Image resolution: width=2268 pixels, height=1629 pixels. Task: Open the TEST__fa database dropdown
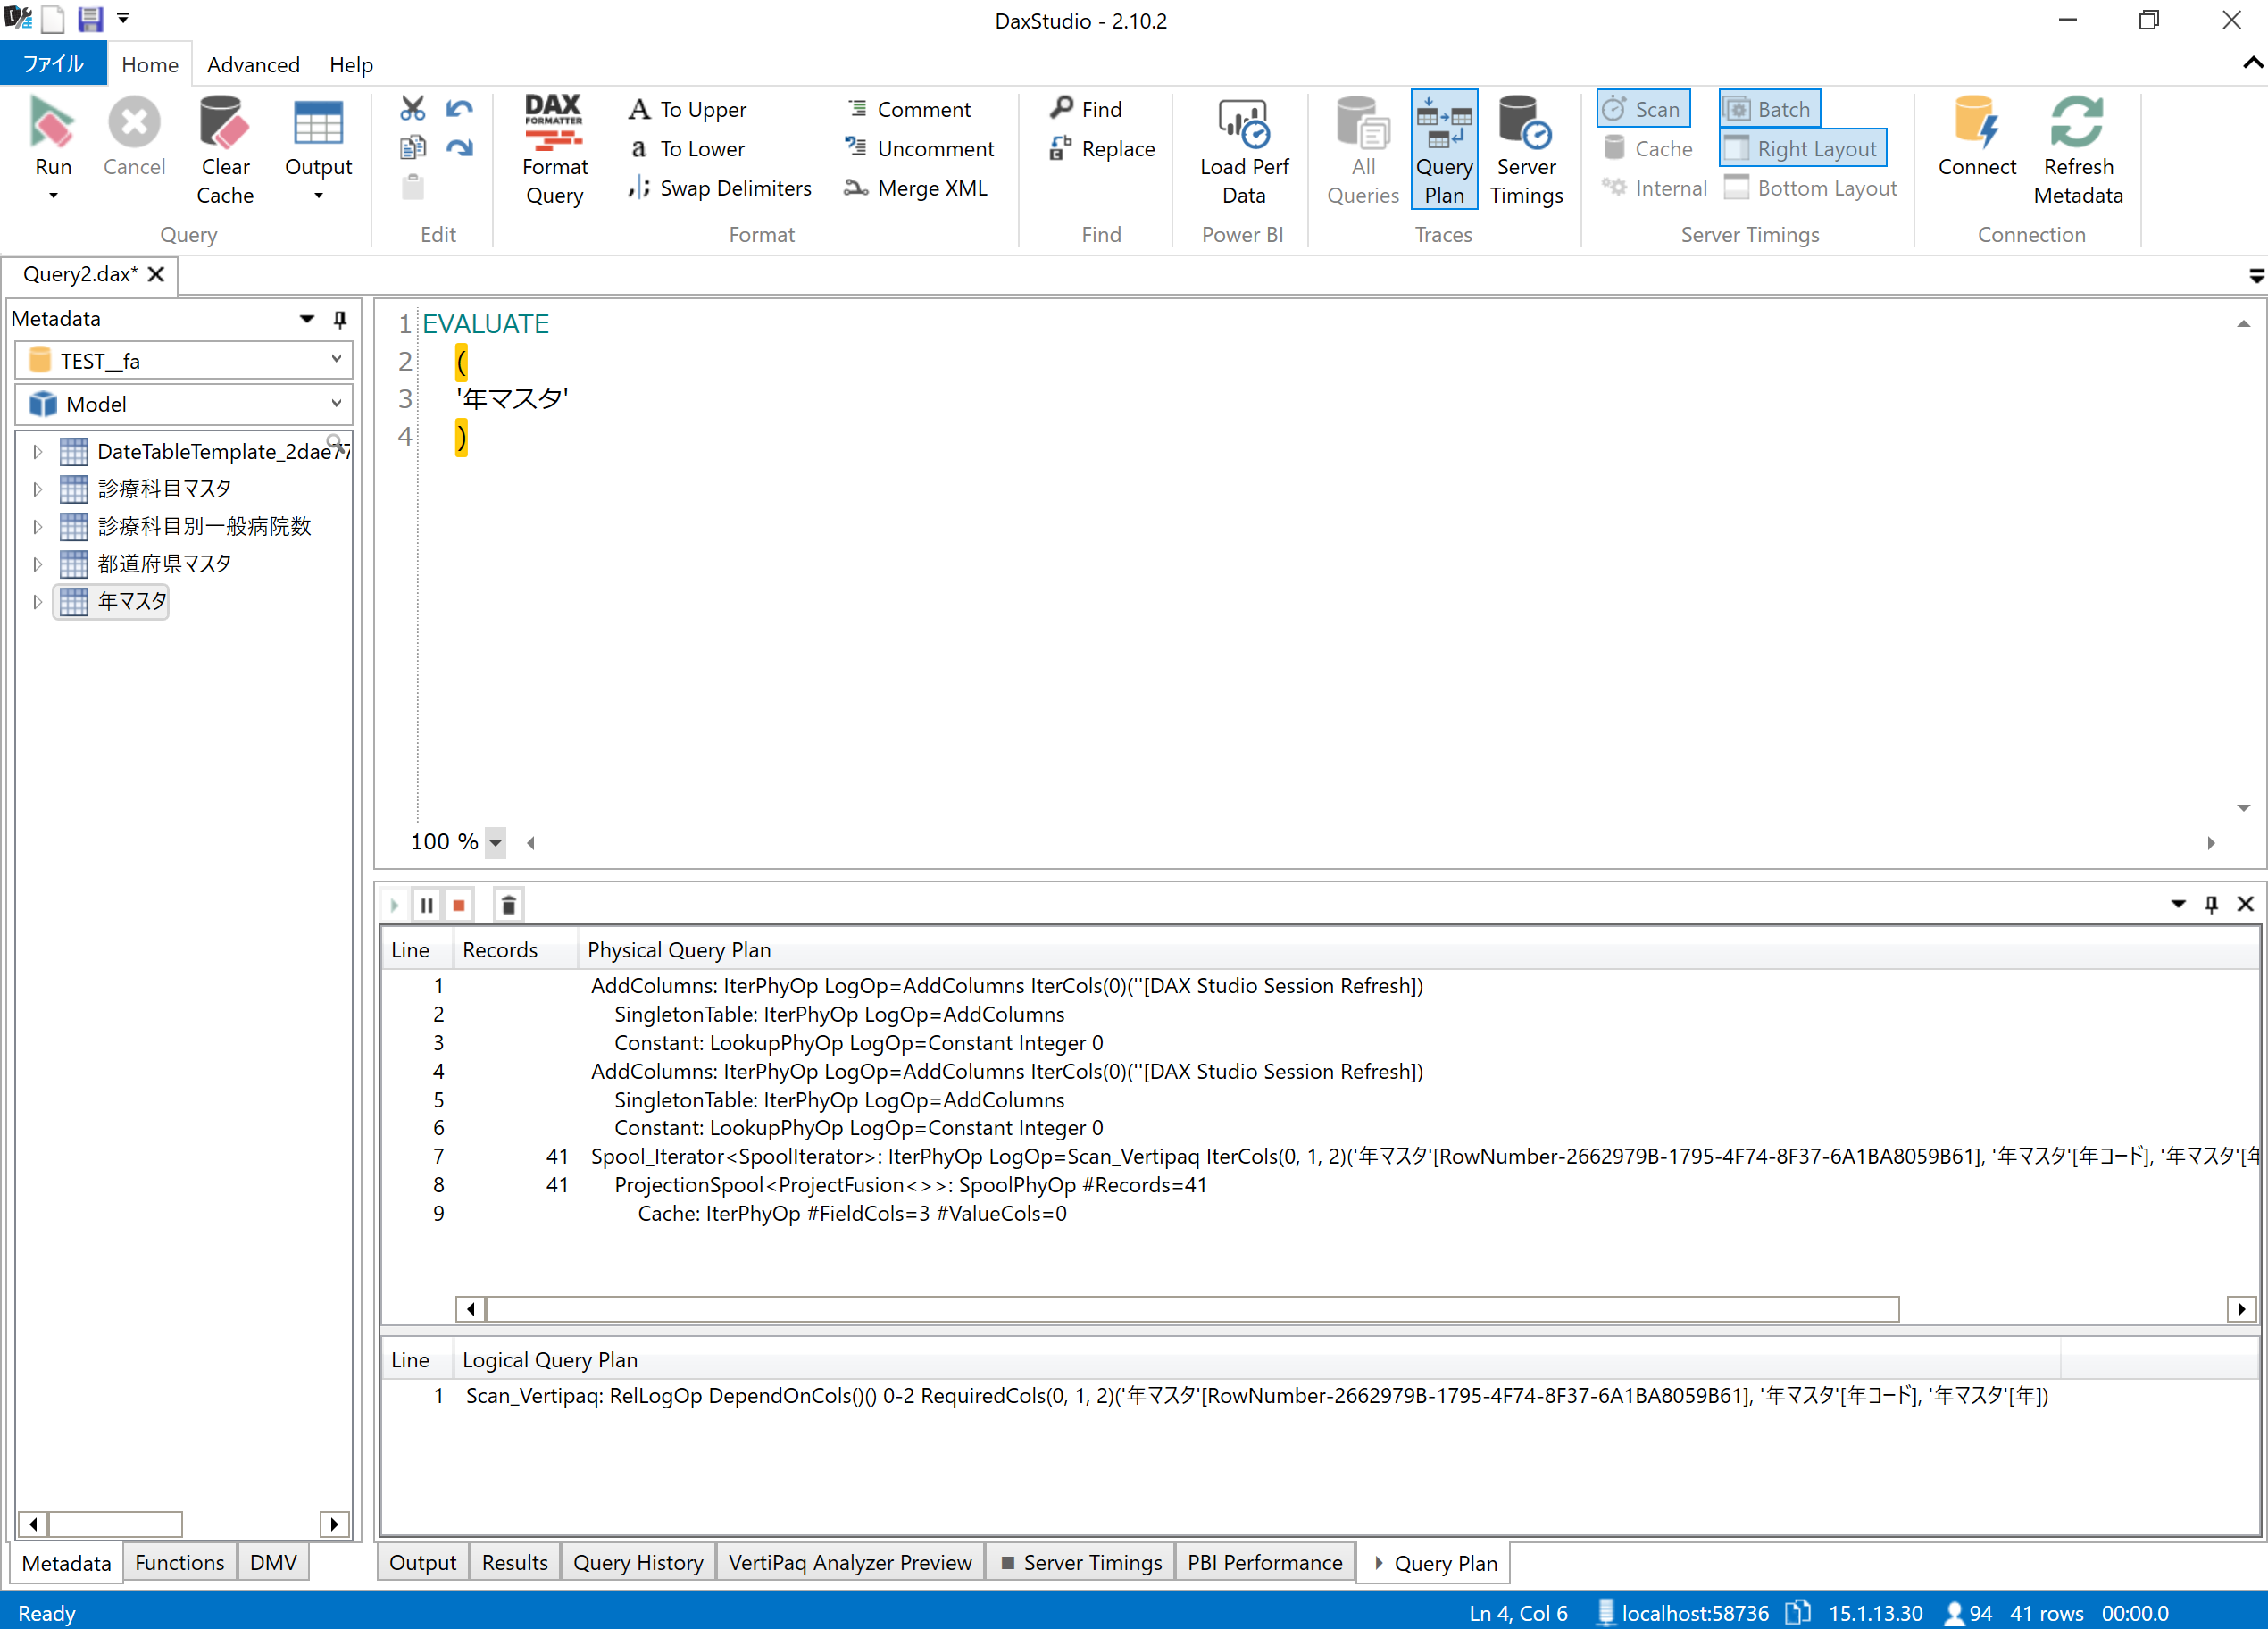tap(336, 360)
